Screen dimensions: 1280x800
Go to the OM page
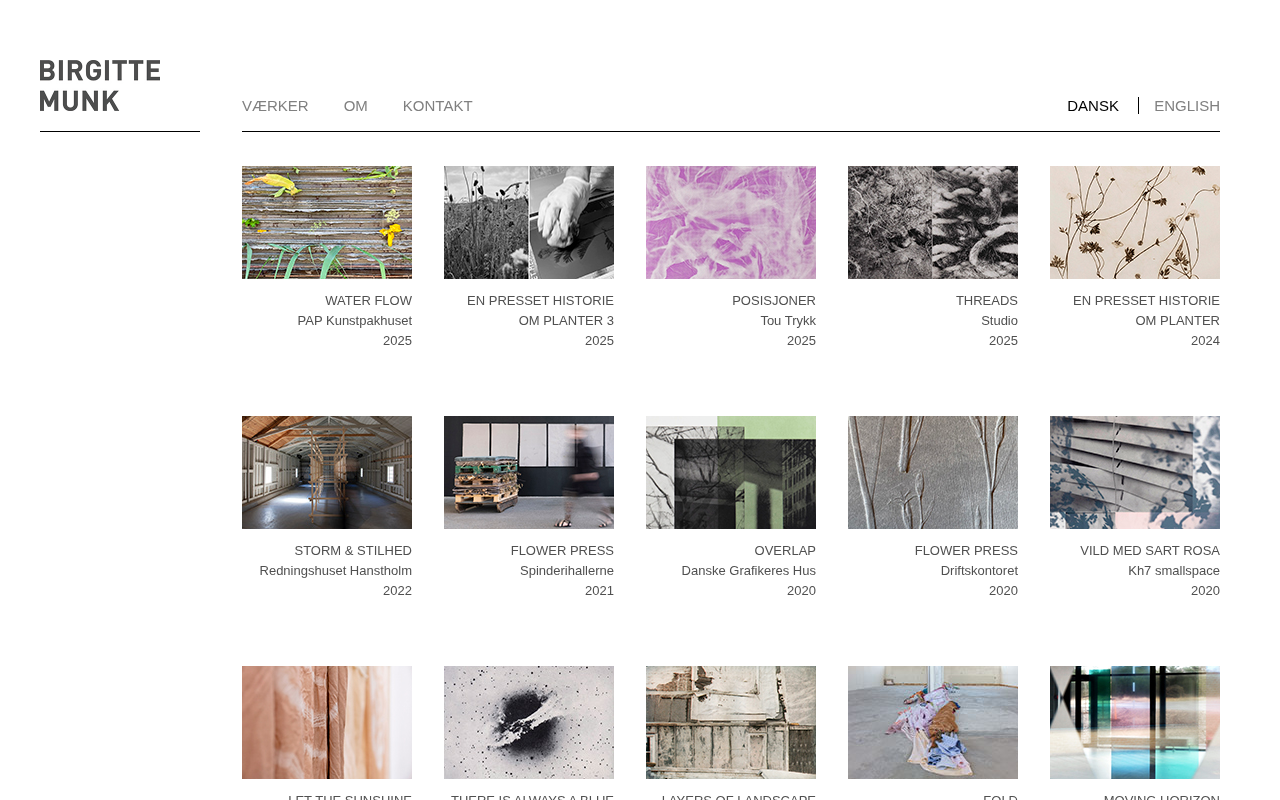(356, 106)
